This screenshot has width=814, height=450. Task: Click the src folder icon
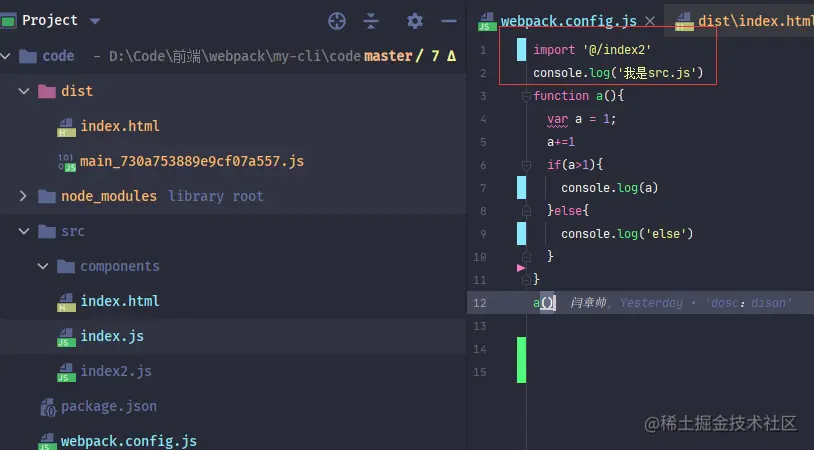pyautogui.click(x=47, y=231)
